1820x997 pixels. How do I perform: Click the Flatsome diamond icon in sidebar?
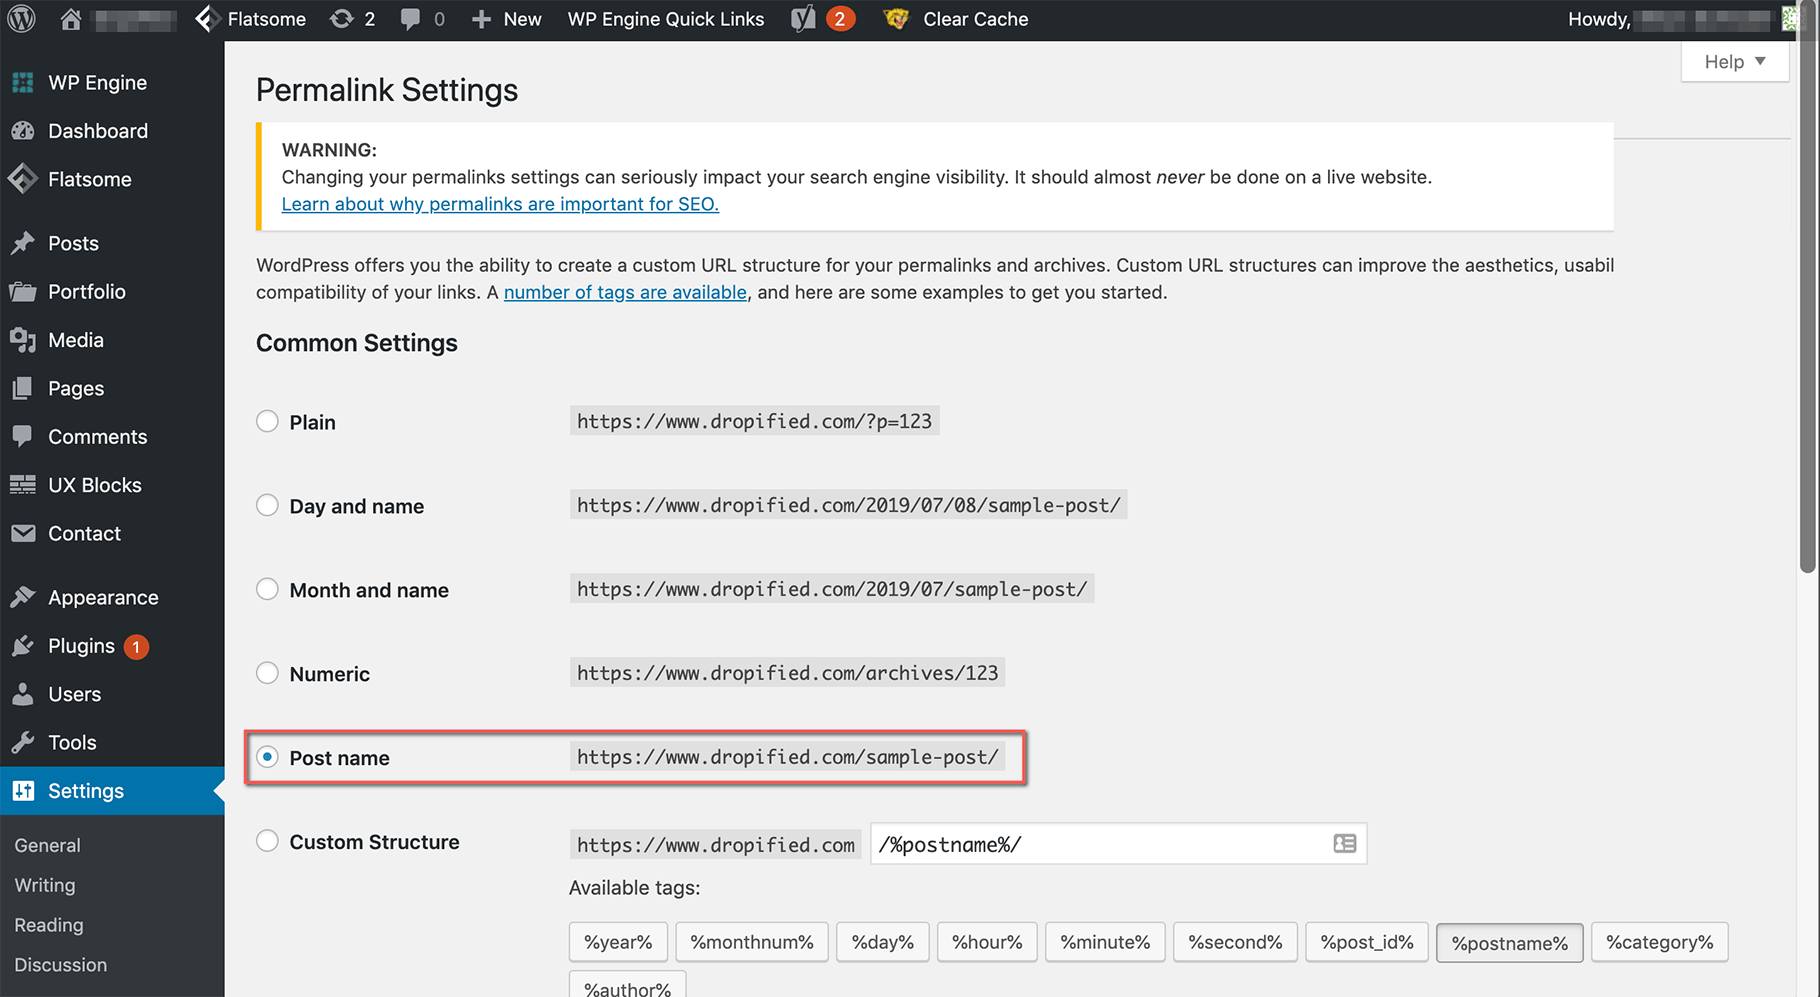pos(23,179)
